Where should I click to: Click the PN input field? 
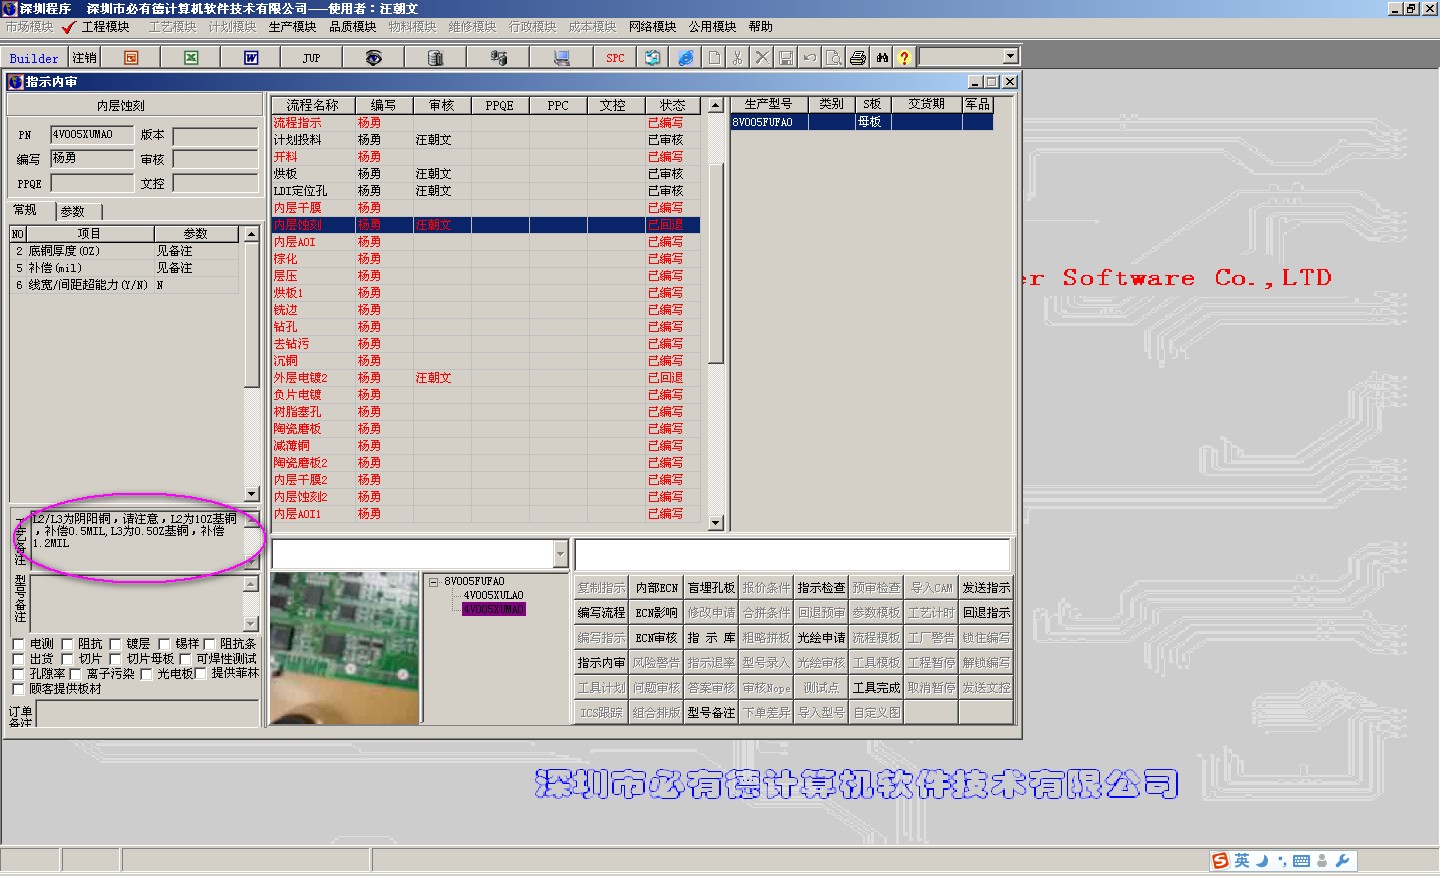click(x=92, y=134)
